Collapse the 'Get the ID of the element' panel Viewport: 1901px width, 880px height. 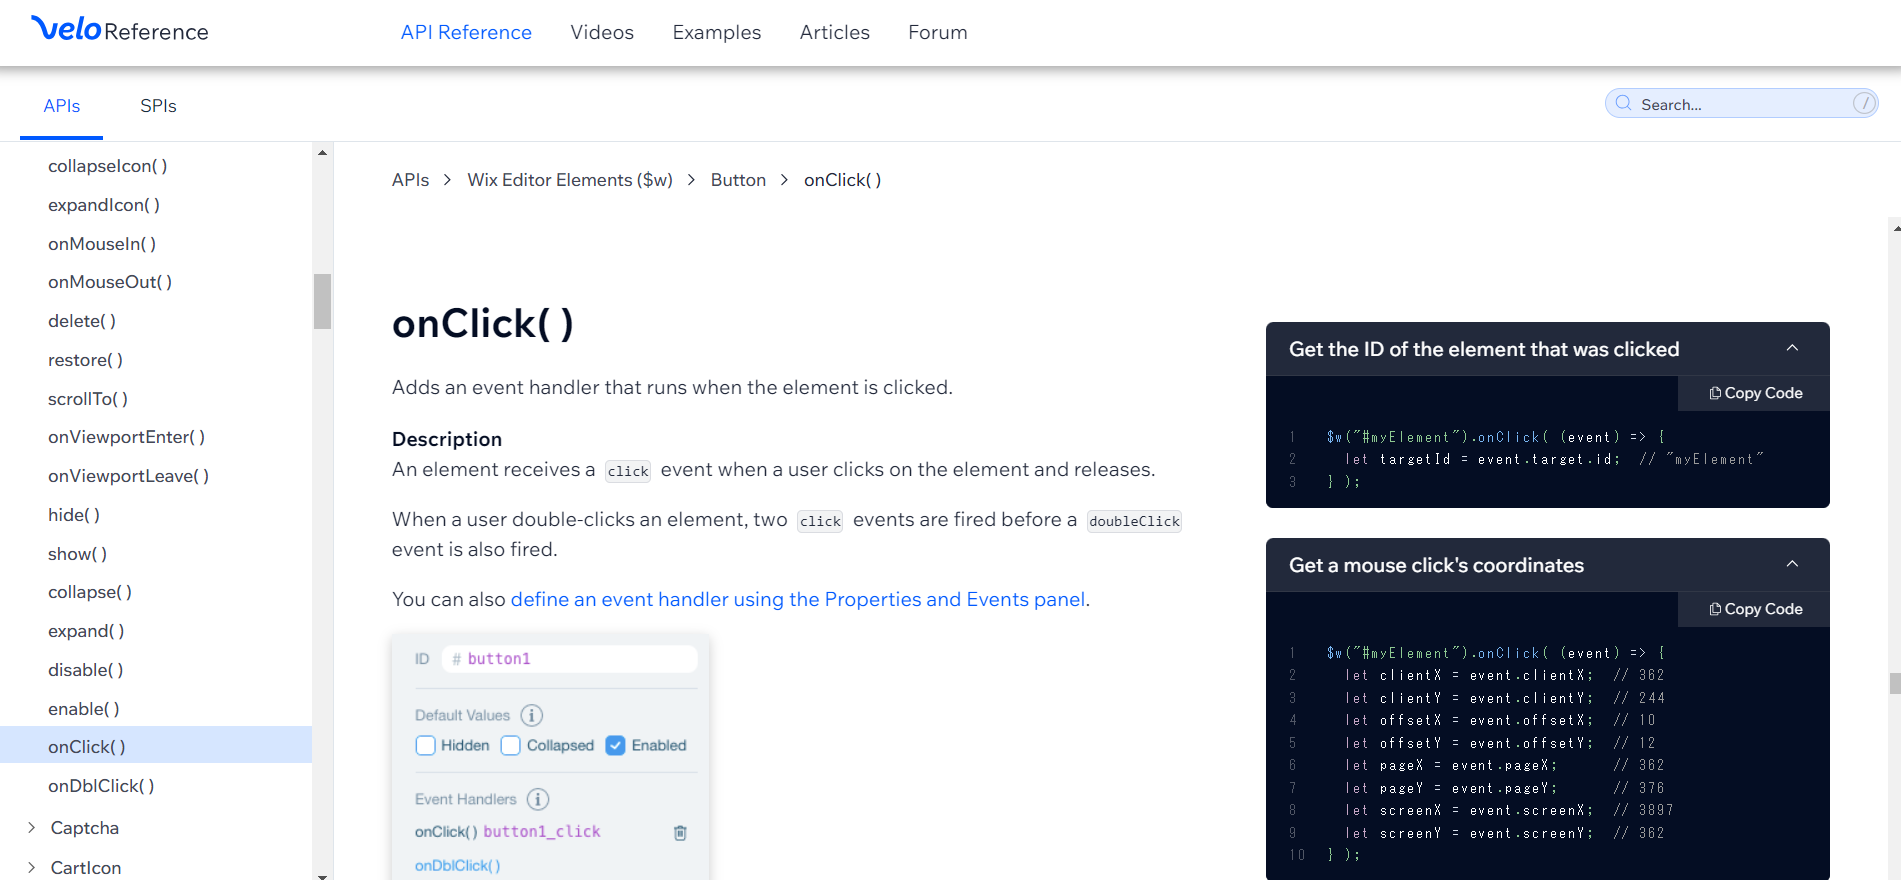click(1792, 348)
